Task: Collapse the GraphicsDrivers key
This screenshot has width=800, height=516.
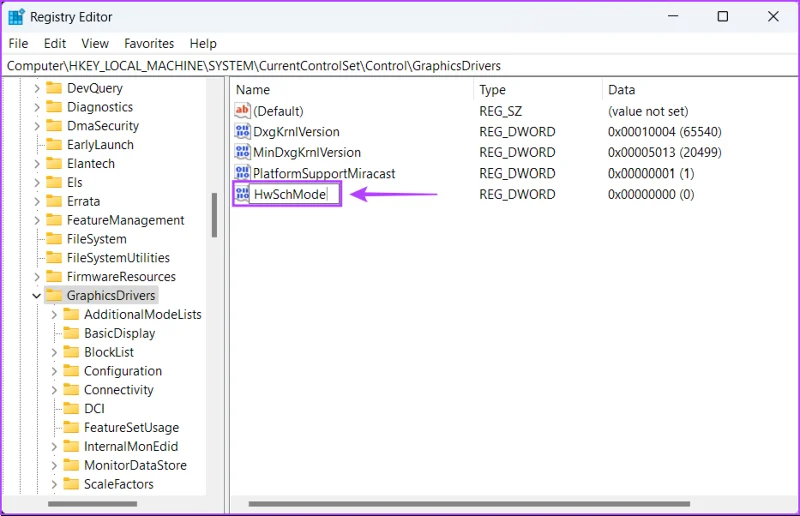Action: tap(37, 296)
